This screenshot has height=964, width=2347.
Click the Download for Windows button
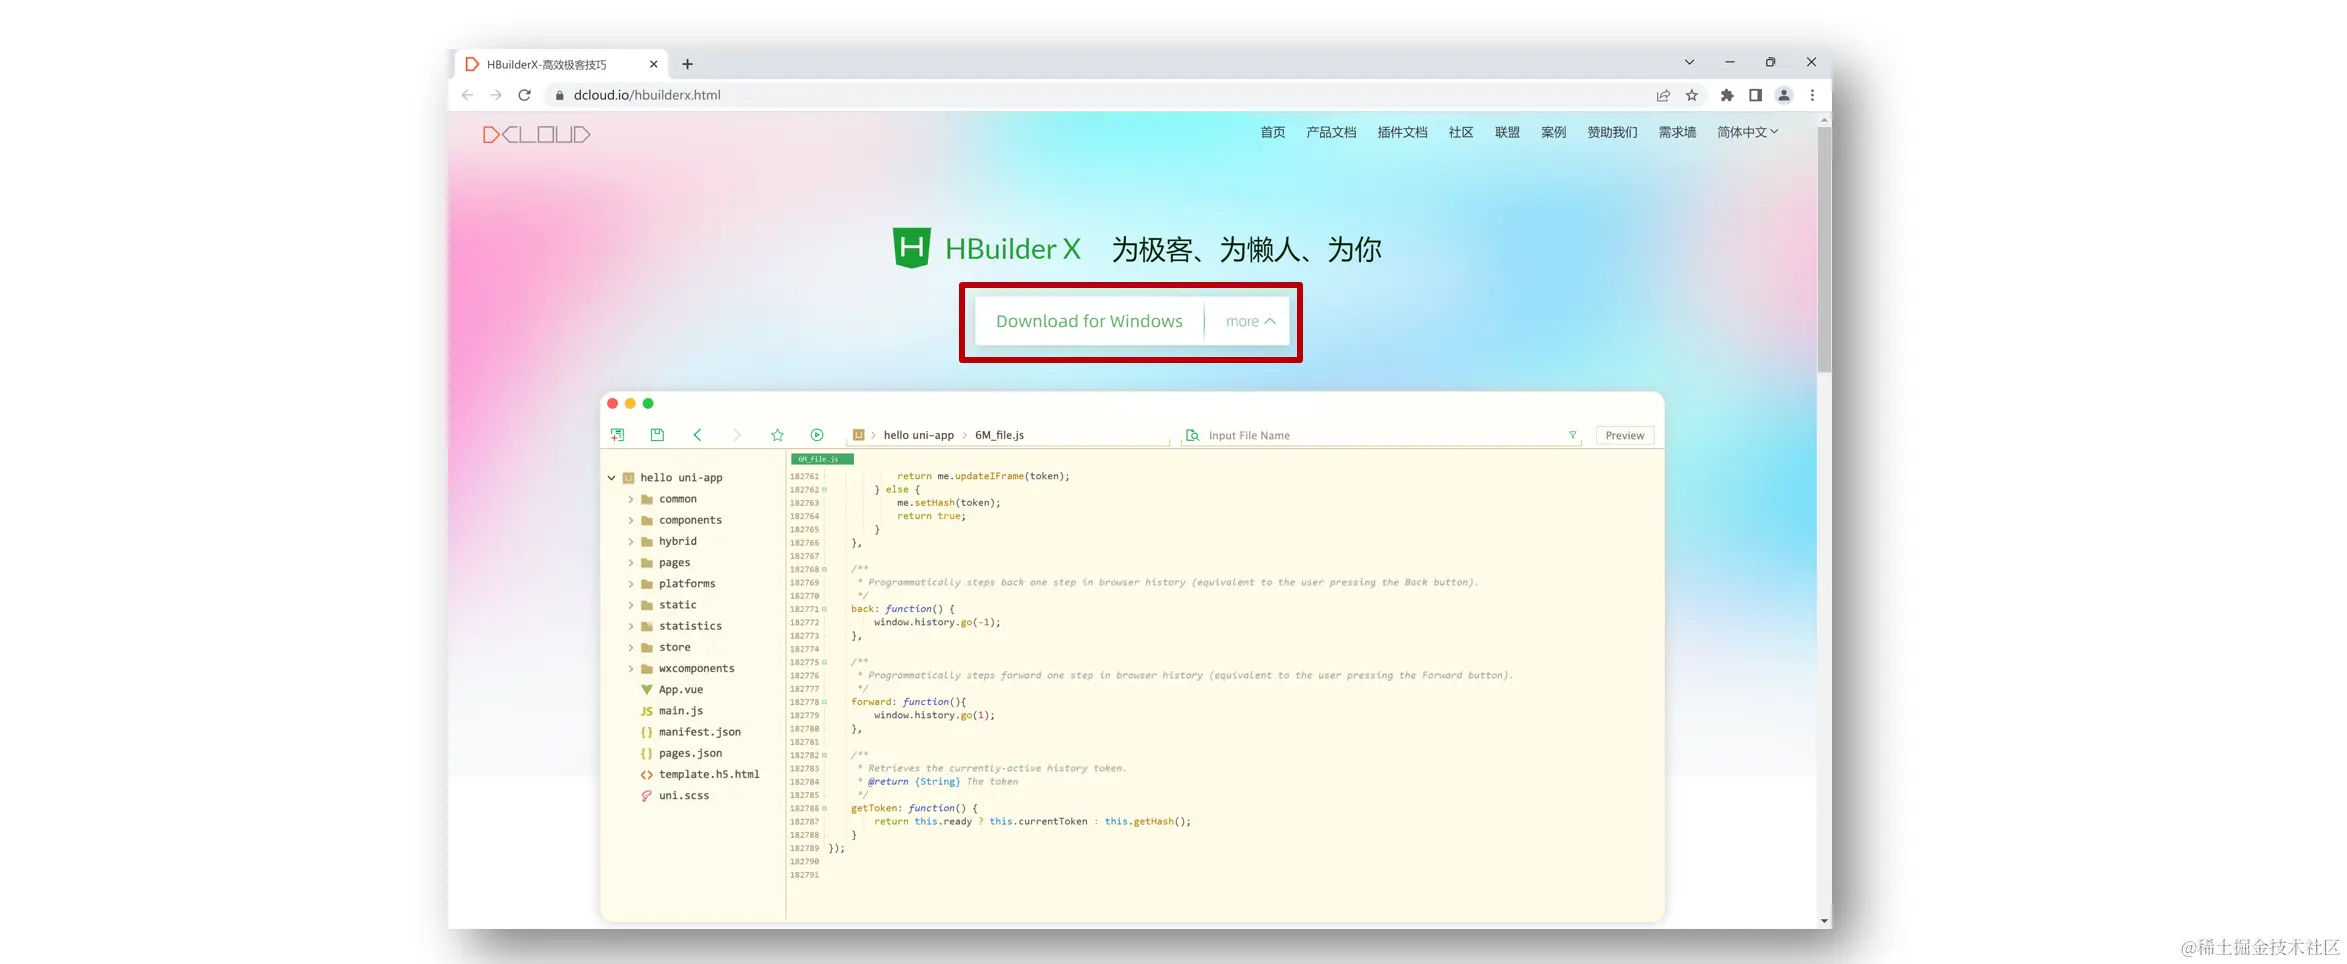tap(1089, 321)
